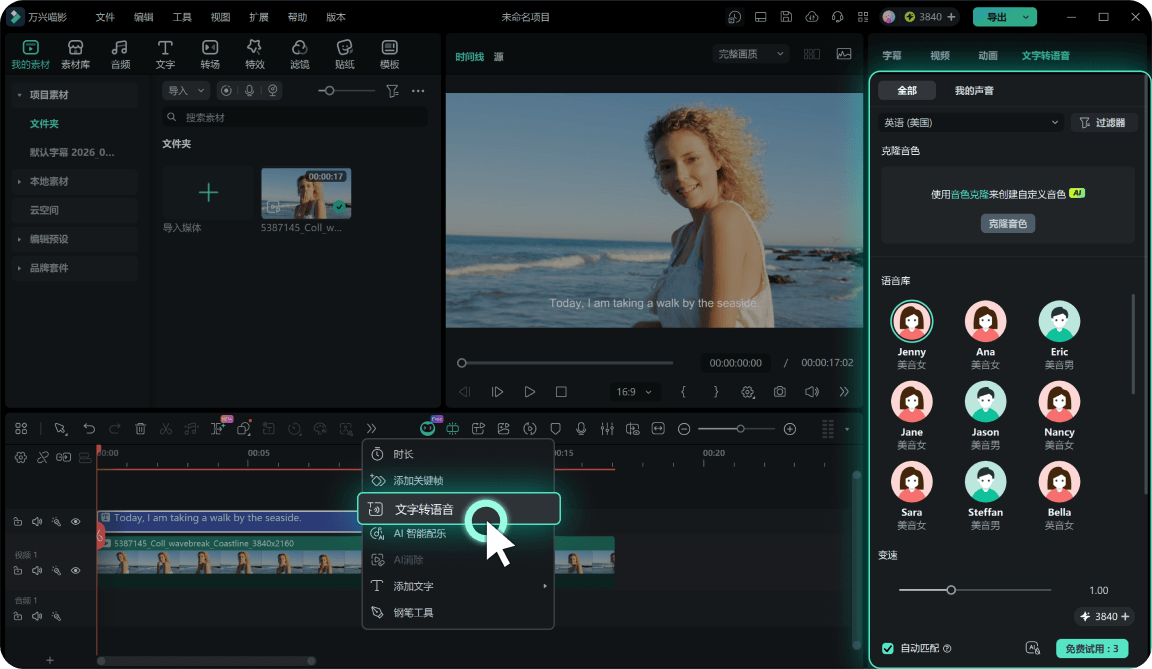Choose 时长 in the context menu
This screenshot has height=669, width=1152.
(x=458, y=455)
